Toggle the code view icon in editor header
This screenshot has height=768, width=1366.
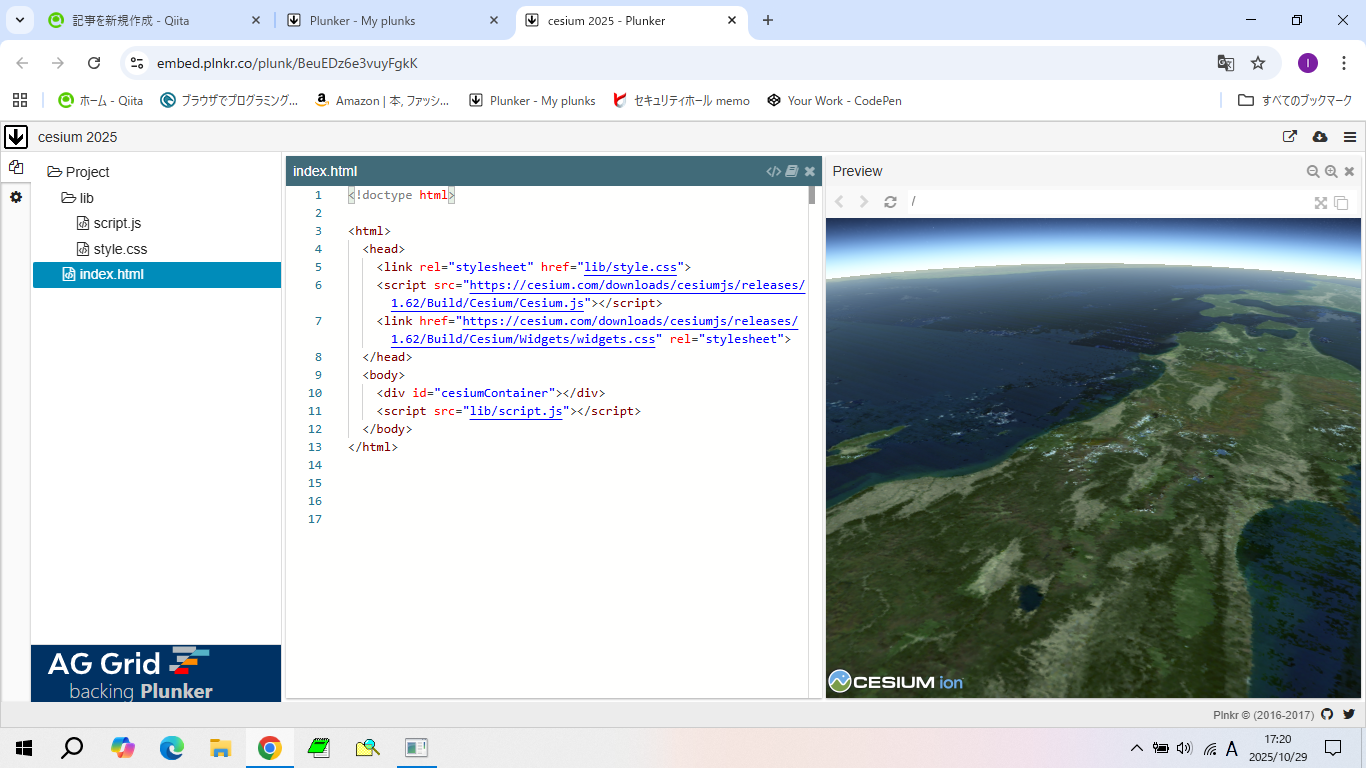pyautogui.click(x=773, y=172)
